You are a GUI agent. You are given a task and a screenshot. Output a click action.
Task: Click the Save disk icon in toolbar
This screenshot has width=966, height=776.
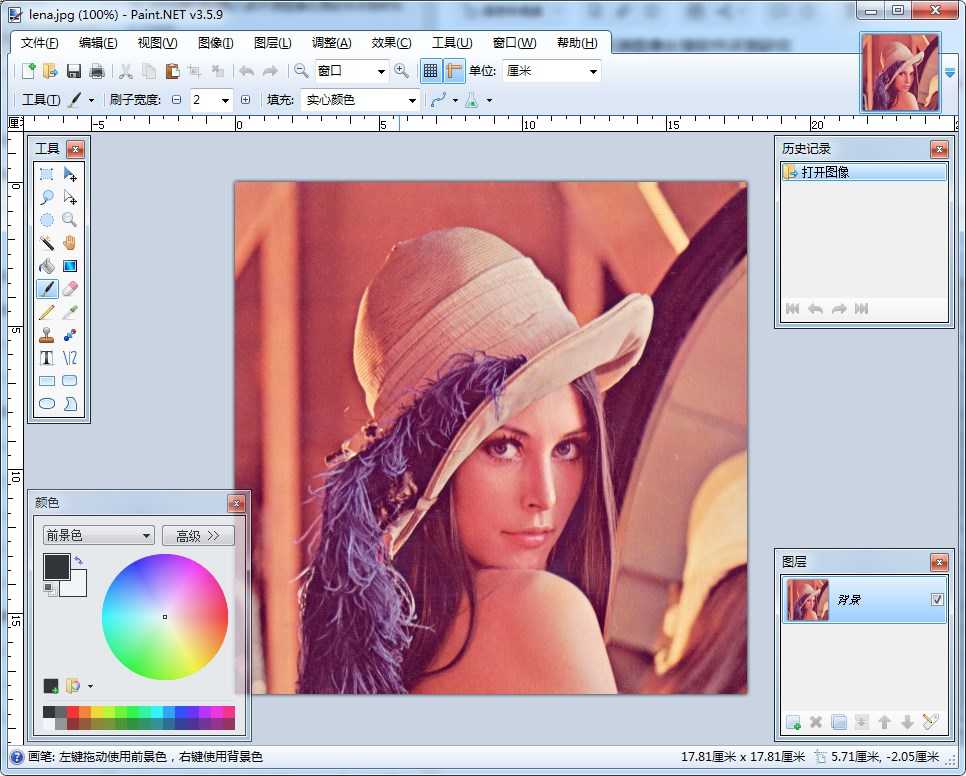[x=74, y=71]
